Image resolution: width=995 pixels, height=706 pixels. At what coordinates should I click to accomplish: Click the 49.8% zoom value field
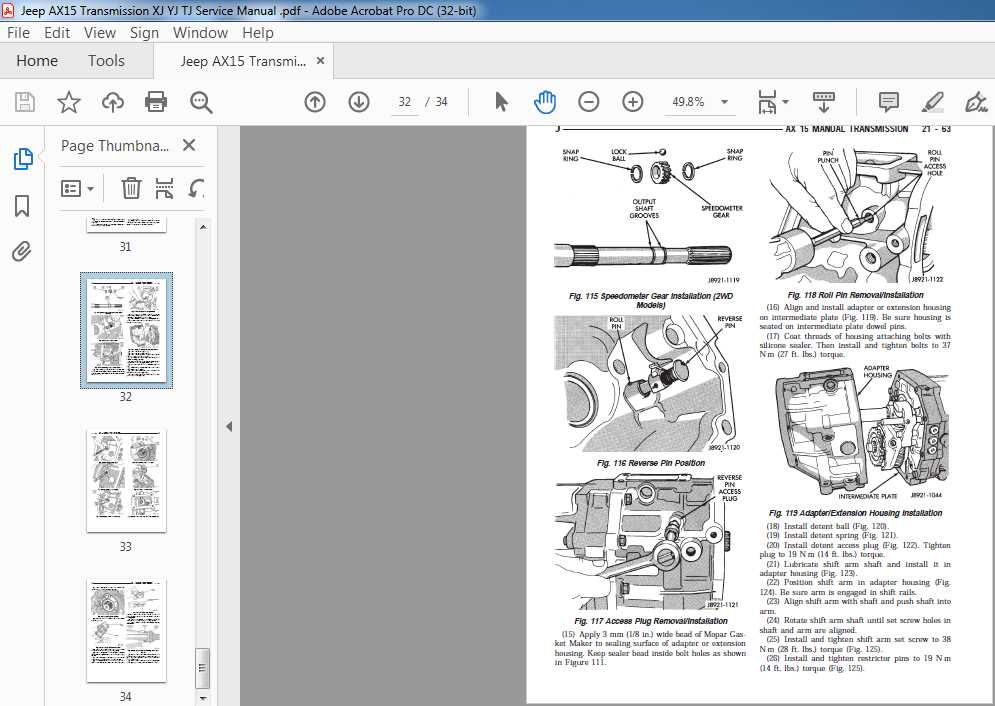click(x=688, y=102)
